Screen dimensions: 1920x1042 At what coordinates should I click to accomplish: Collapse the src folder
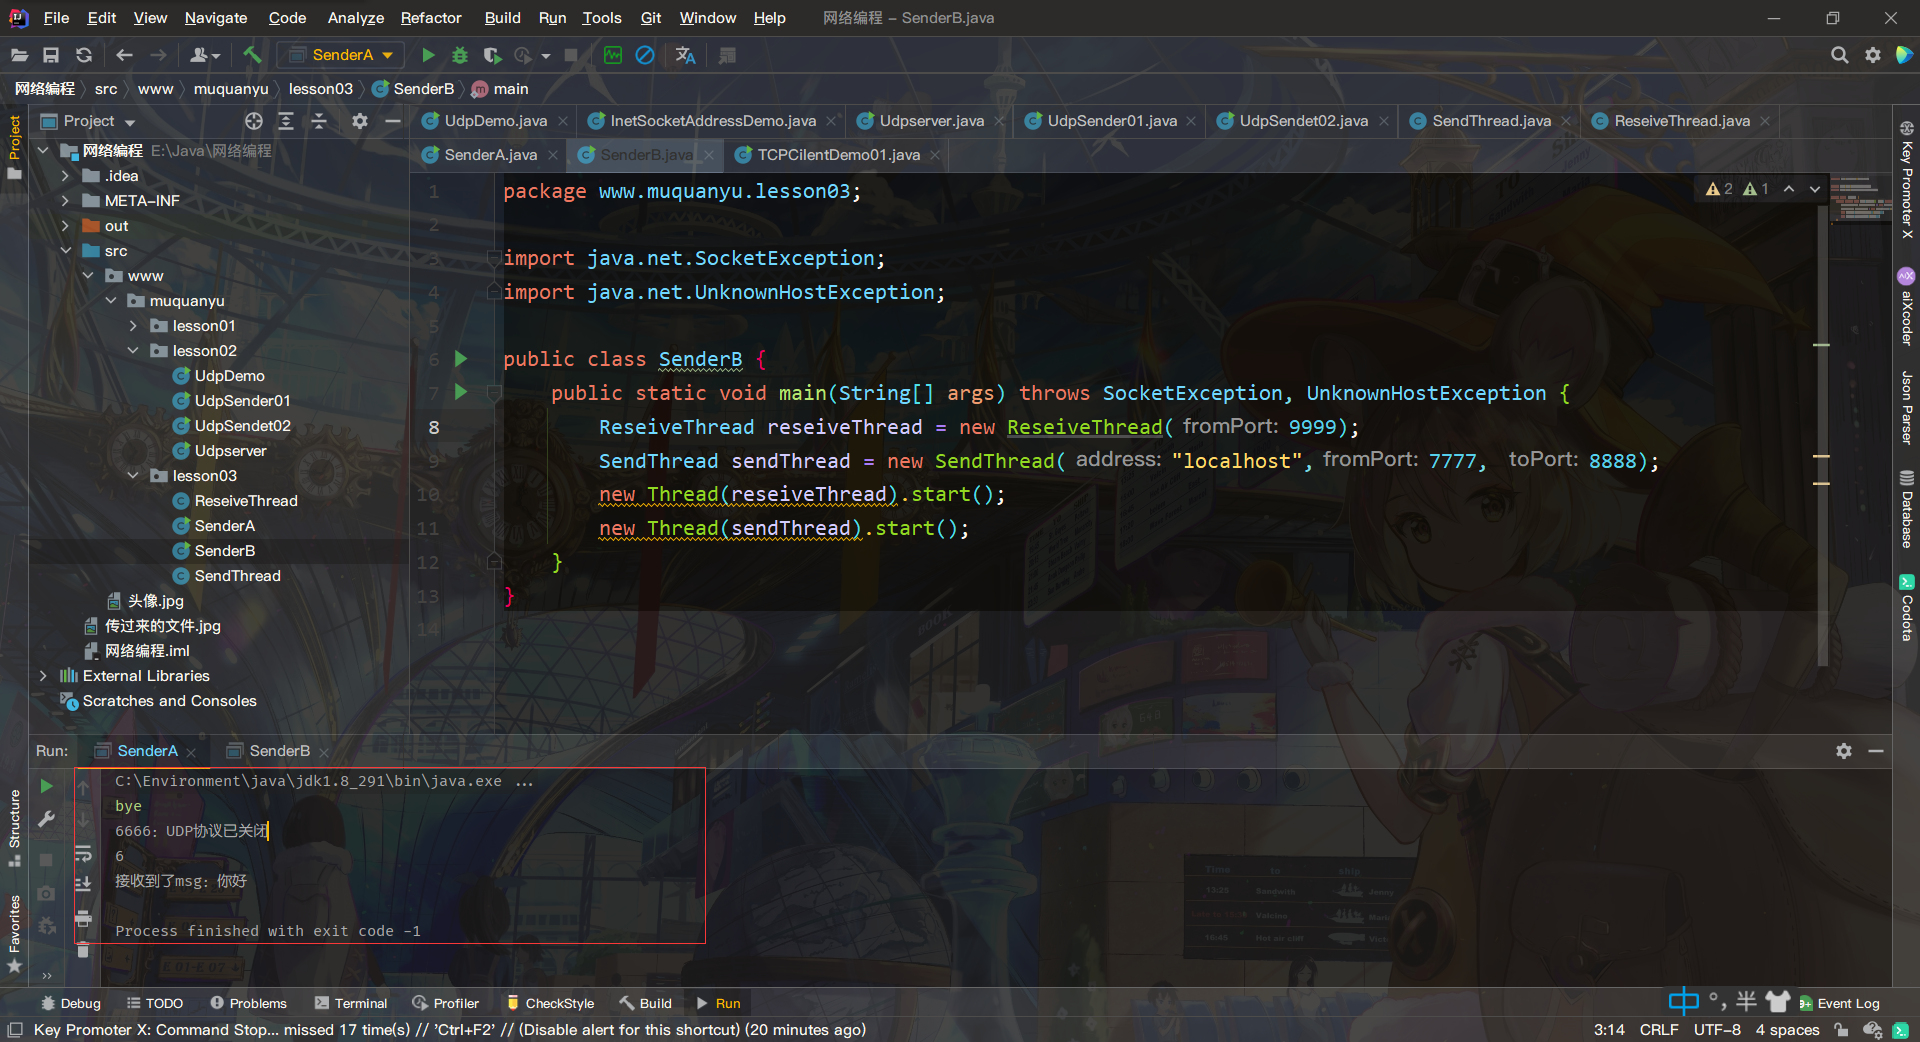point(65,251)
